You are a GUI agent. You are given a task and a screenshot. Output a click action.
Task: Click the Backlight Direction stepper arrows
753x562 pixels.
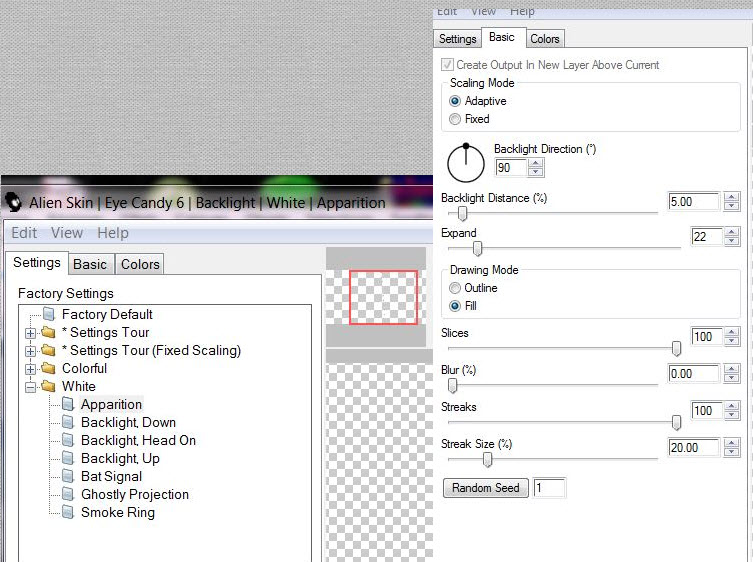pyautogui.click(x=535, y=168)
